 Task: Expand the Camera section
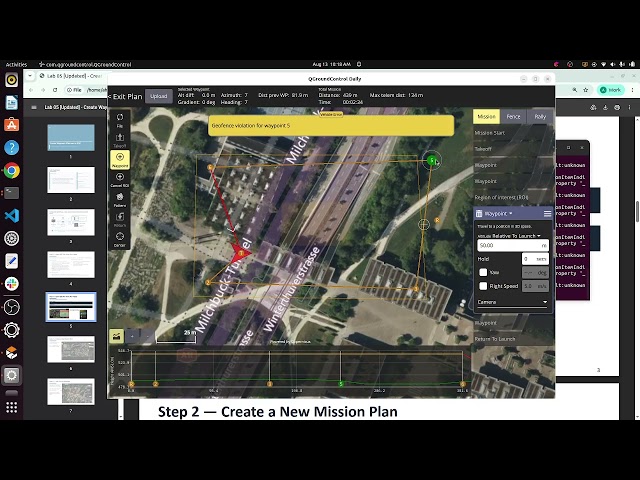pyautogui.click(x=512, y=302)
